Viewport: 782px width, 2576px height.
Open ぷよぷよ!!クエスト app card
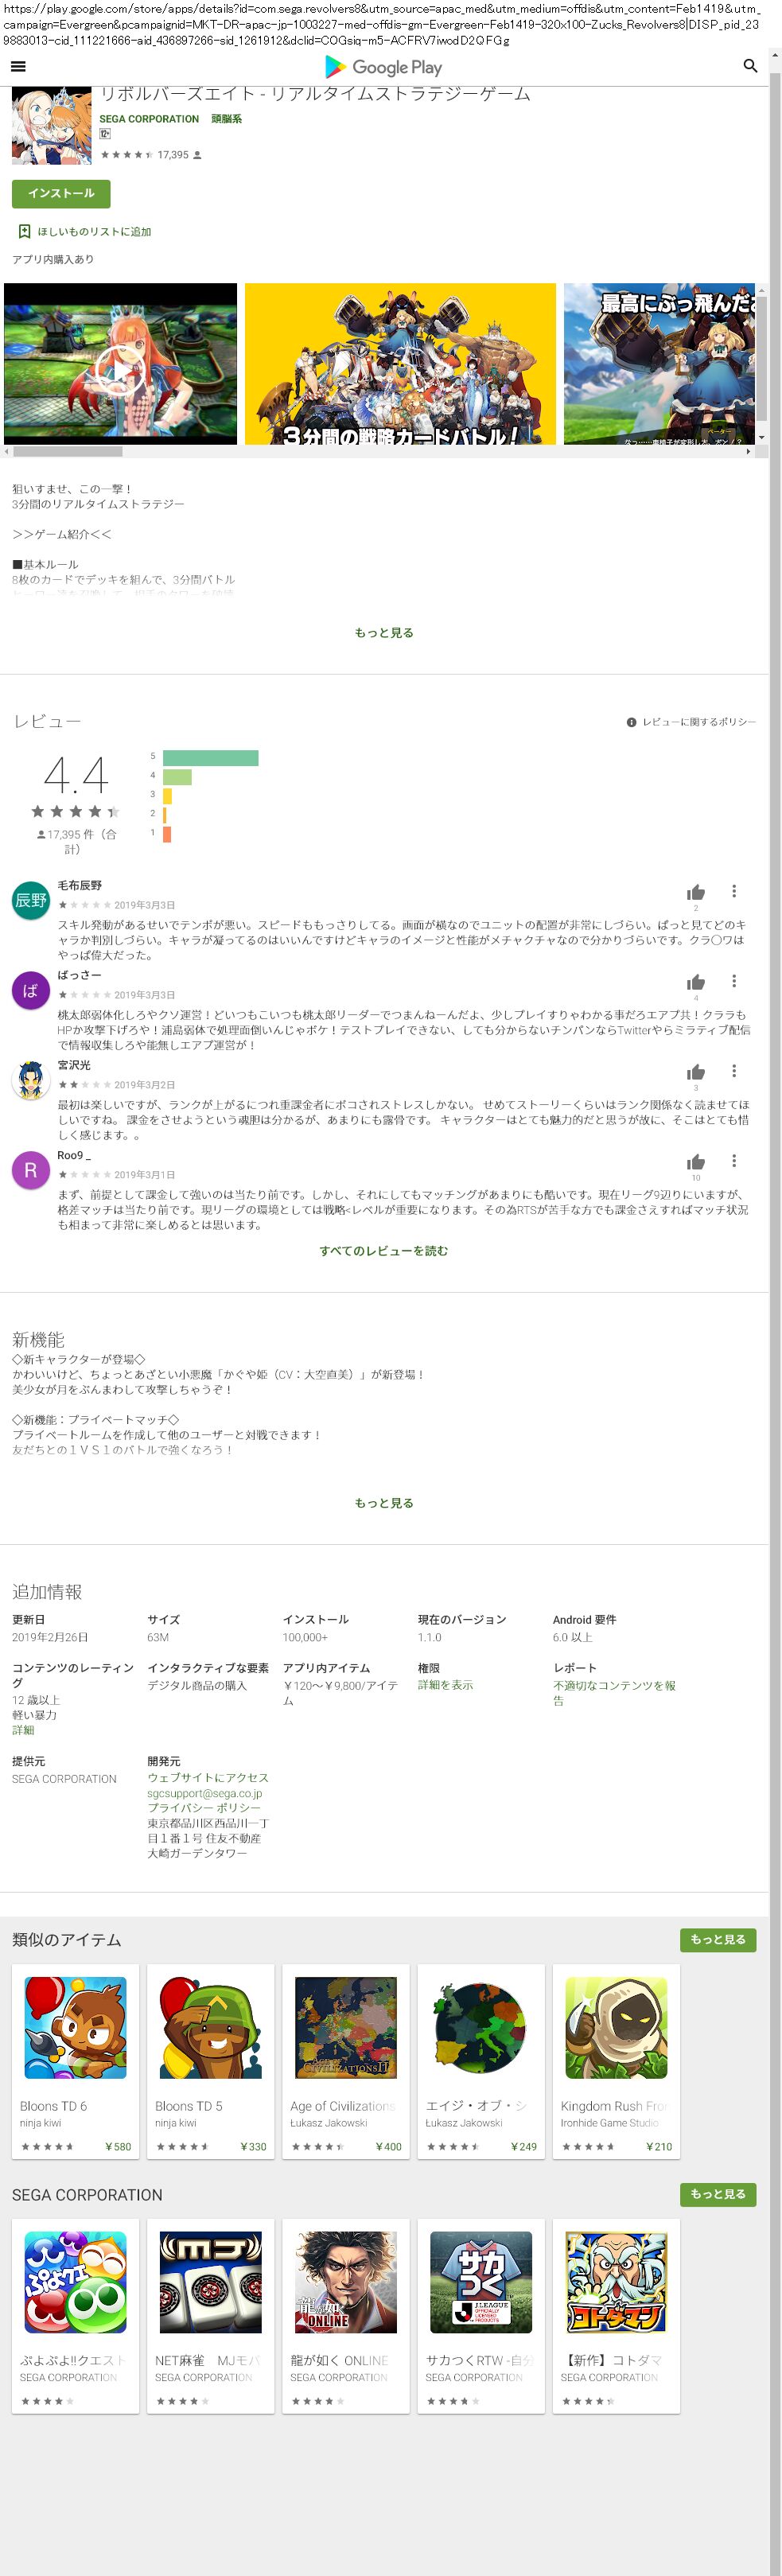(x=76, y=2317)
